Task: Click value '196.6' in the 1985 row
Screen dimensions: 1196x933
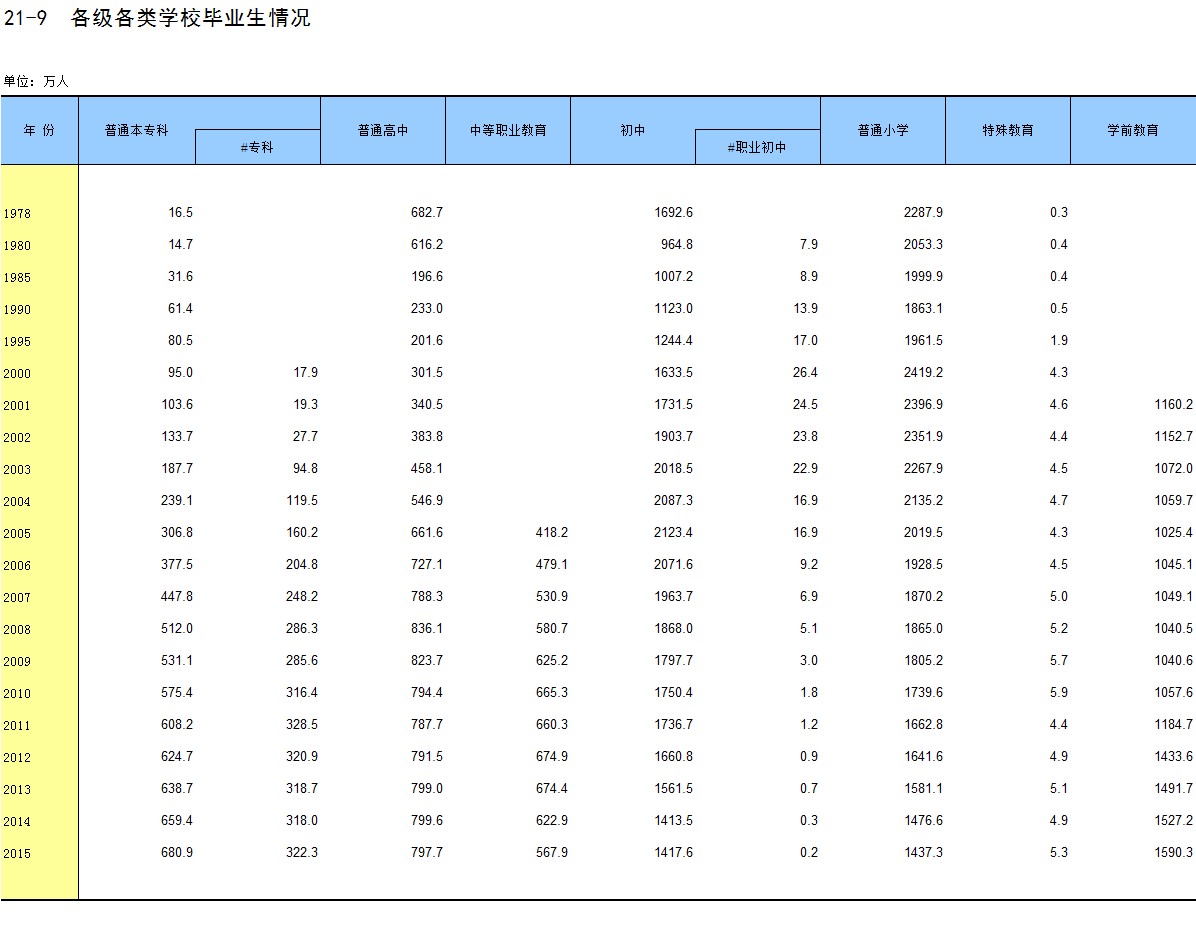Action: pos(426,277)
